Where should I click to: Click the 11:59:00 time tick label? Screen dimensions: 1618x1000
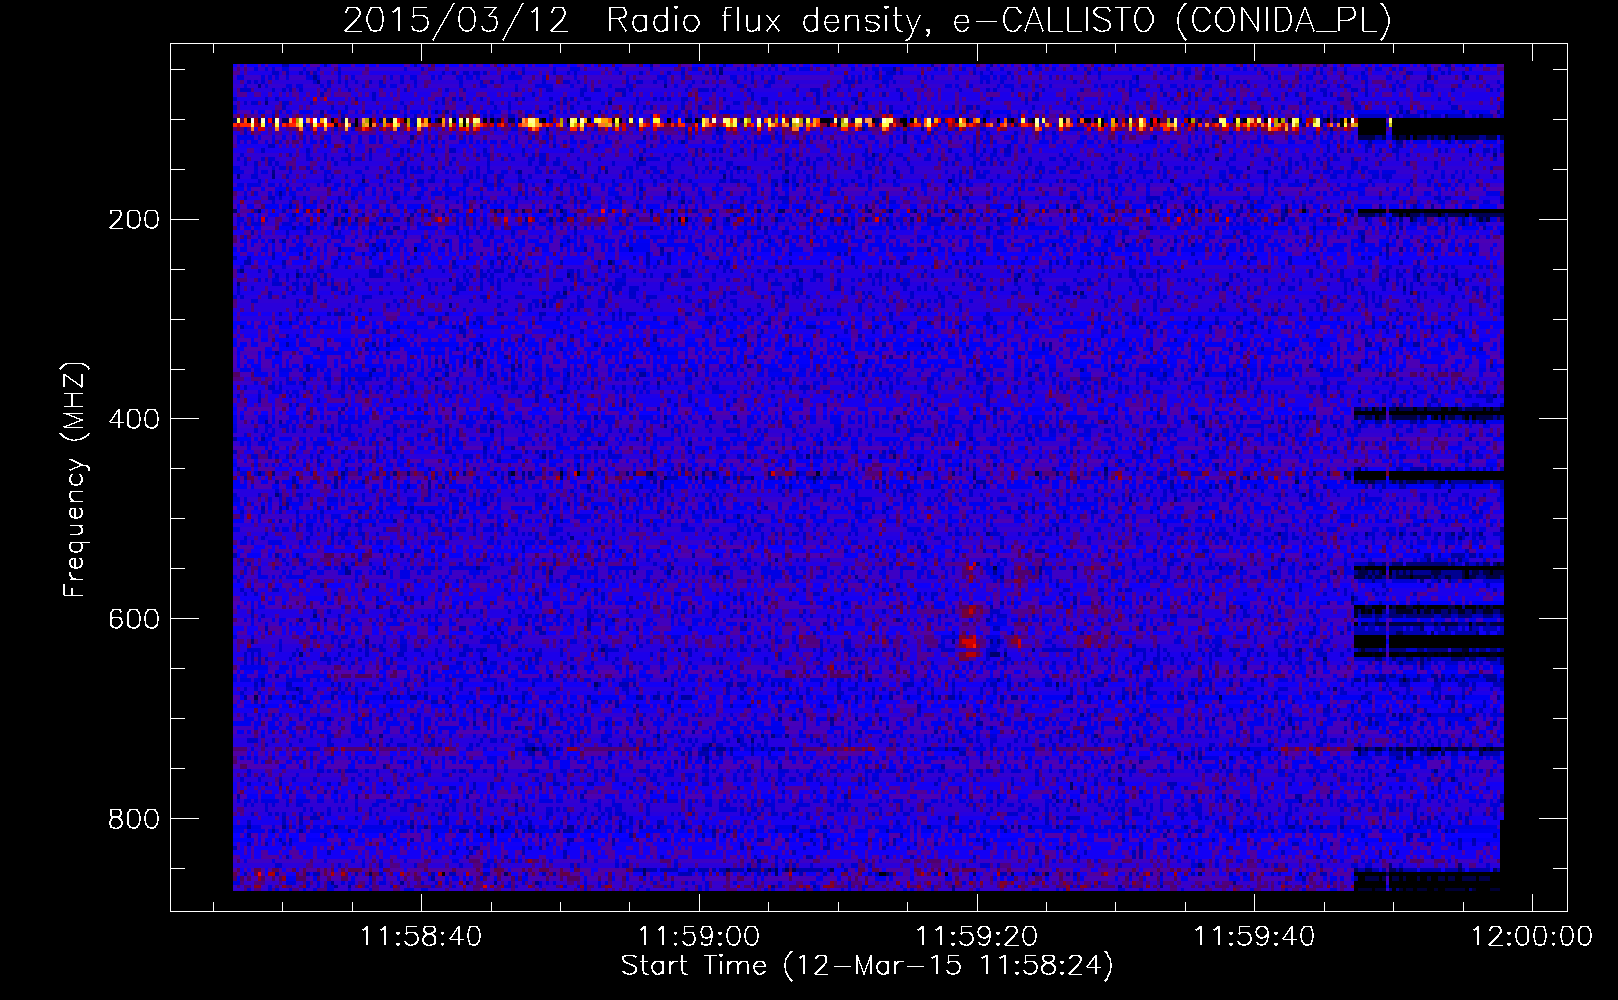coord(699,936)
